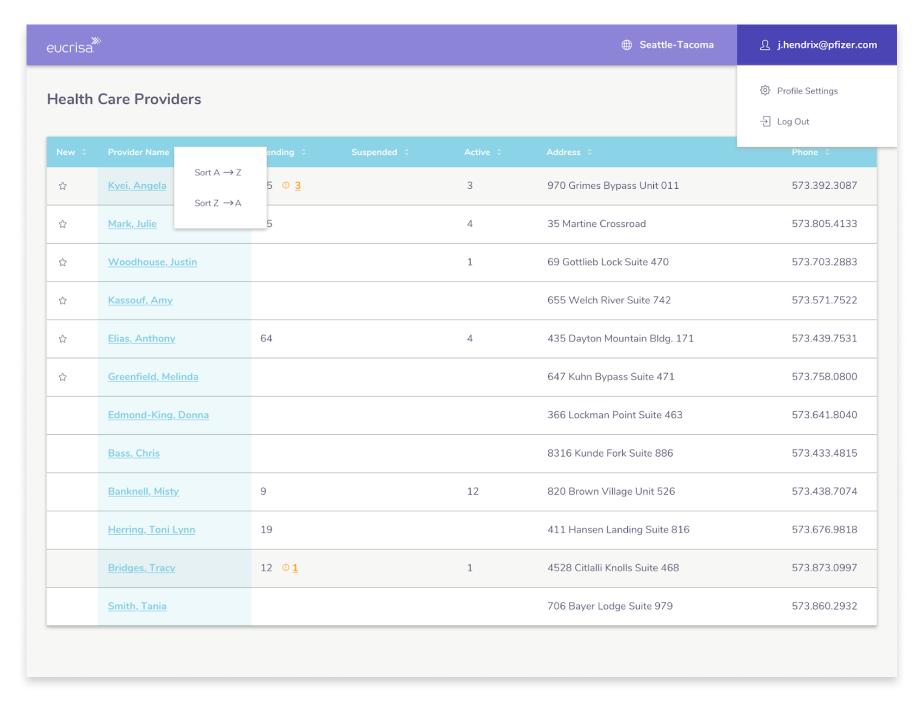
Task: Sort by the Active column arrows
Action: click(x=499, y=152)
